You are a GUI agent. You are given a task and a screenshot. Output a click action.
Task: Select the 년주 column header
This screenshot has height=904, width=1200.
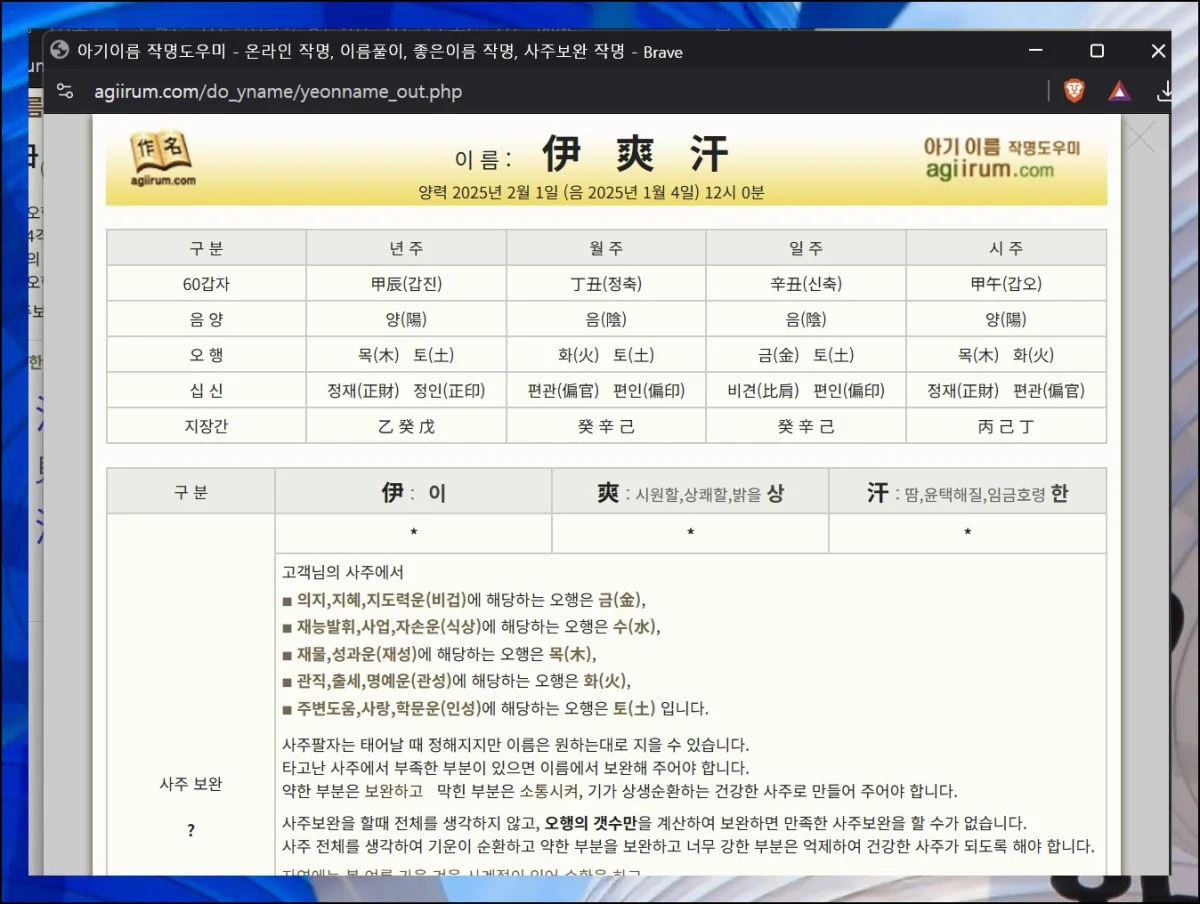coord(406,248)
